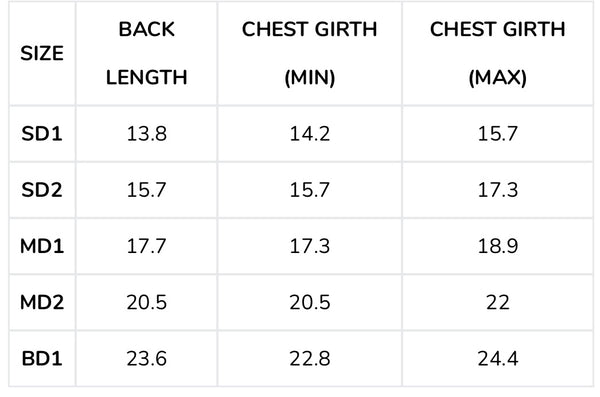Click the 14.2 chest girth min cell
600x397 pixels.
click(x=310, y=134)
